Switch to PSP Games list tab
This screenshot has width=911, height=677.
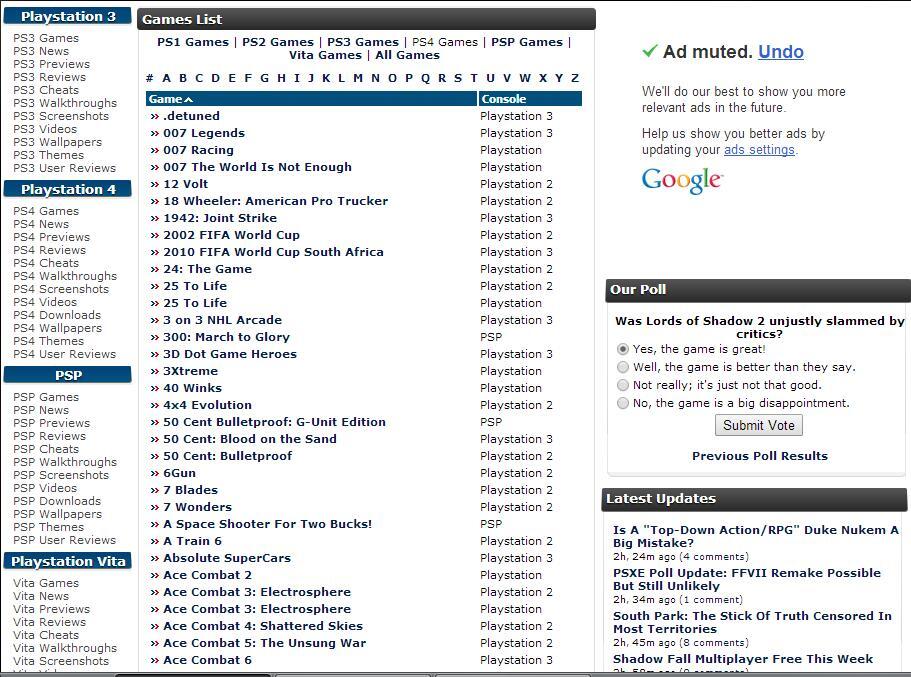coord(527,42)
